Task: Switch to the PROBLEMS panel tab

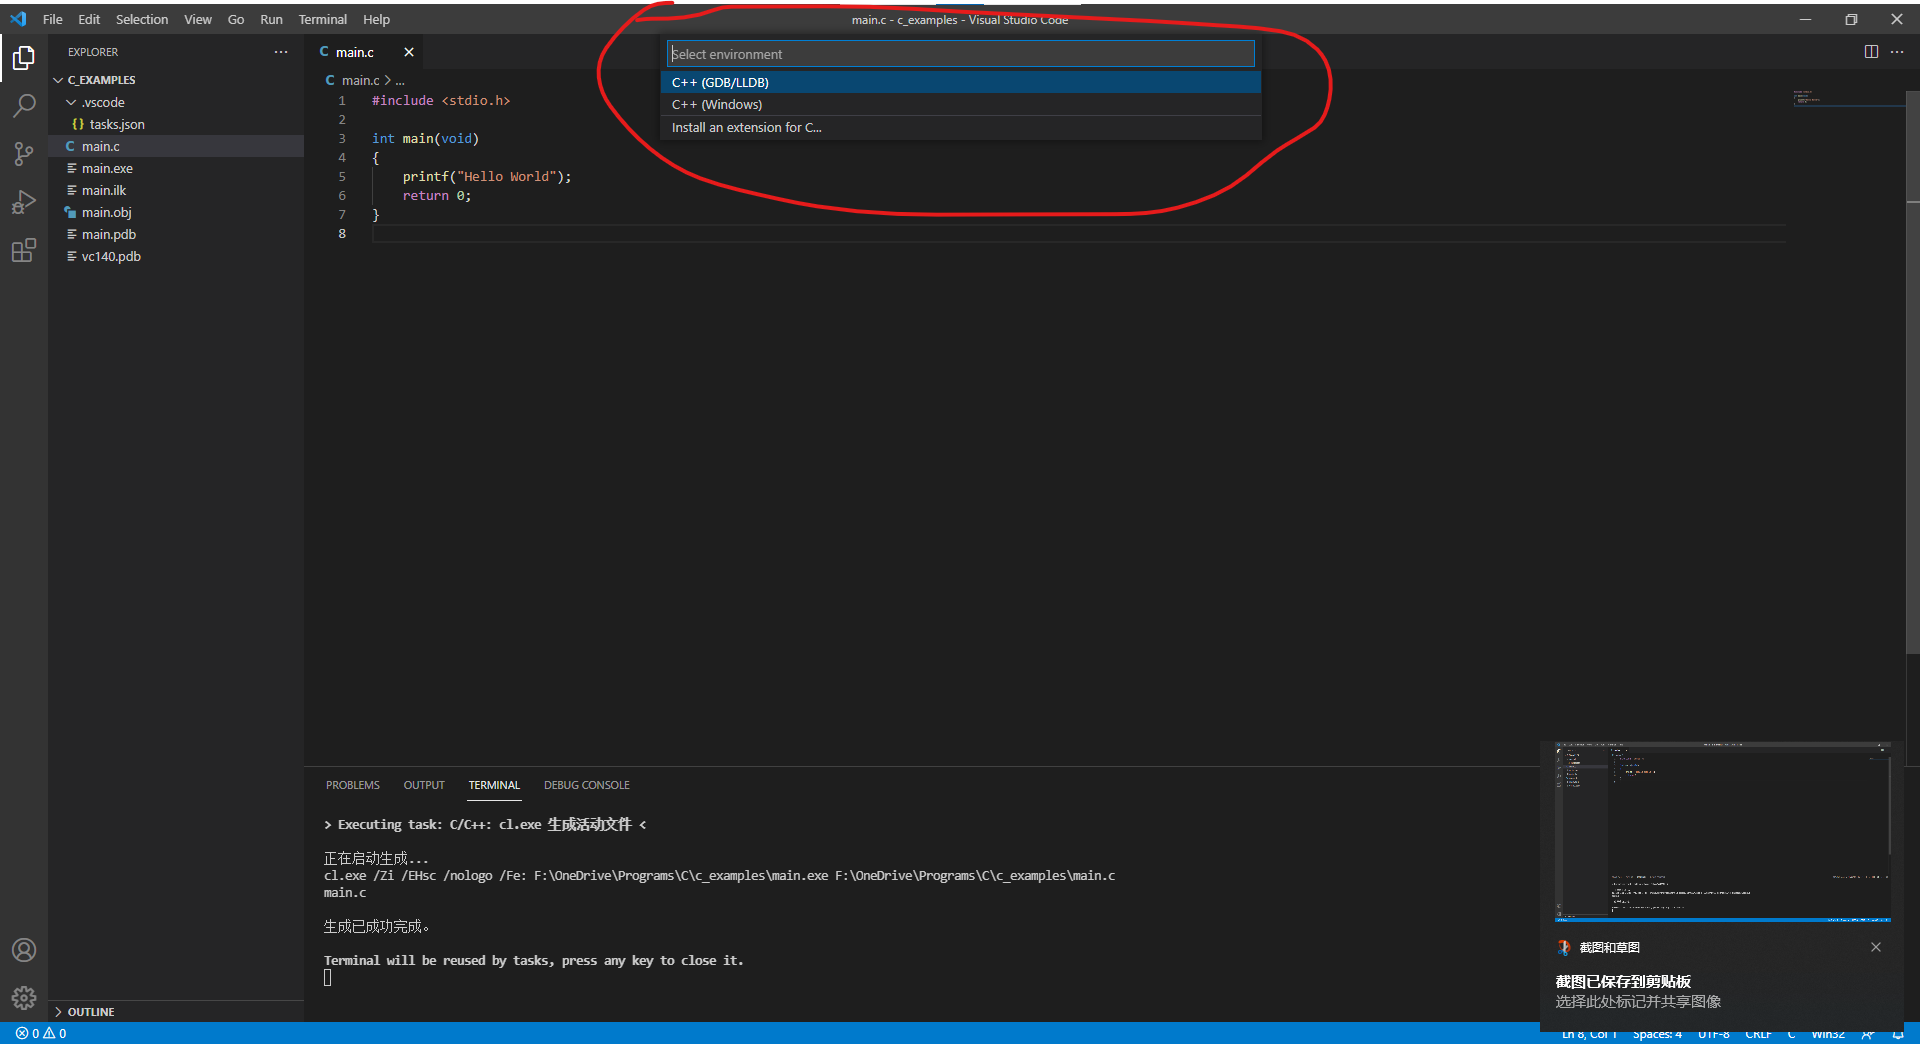Action: tap(353, 785)
